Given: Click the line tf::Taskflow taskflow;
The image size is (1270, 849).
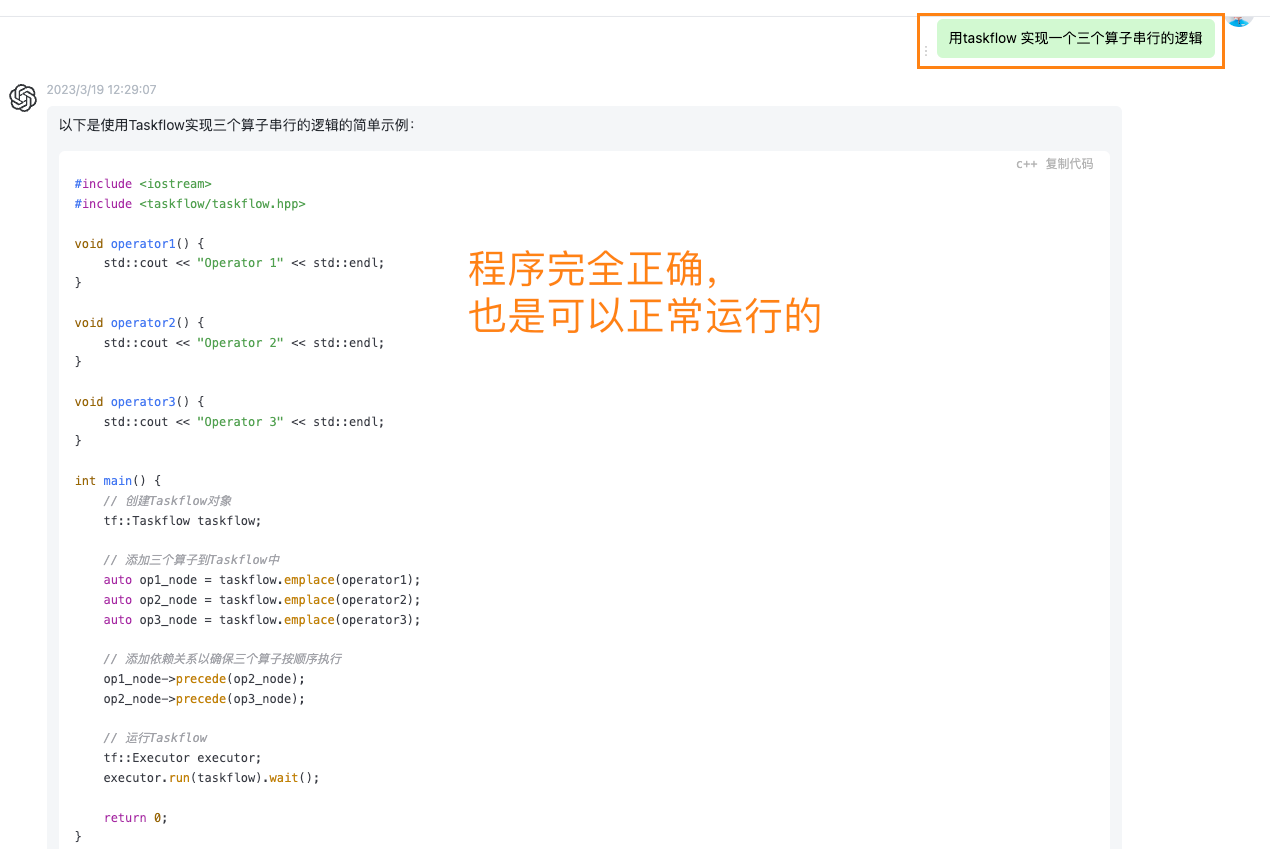Looking at the screenshot, I should pos(182,521).
